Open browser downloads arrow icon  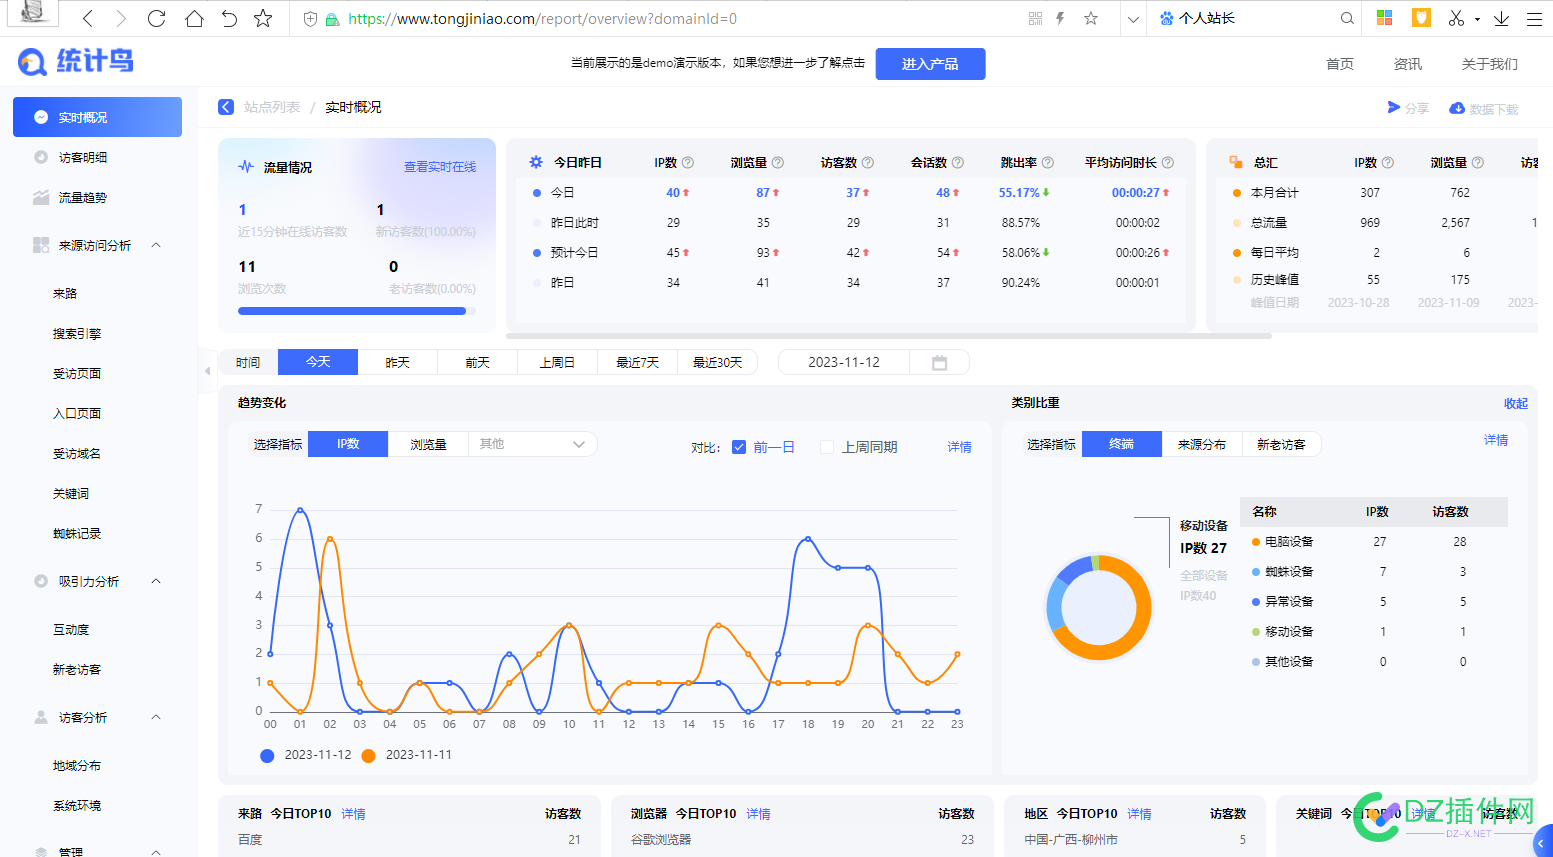tap(1501, 18)
